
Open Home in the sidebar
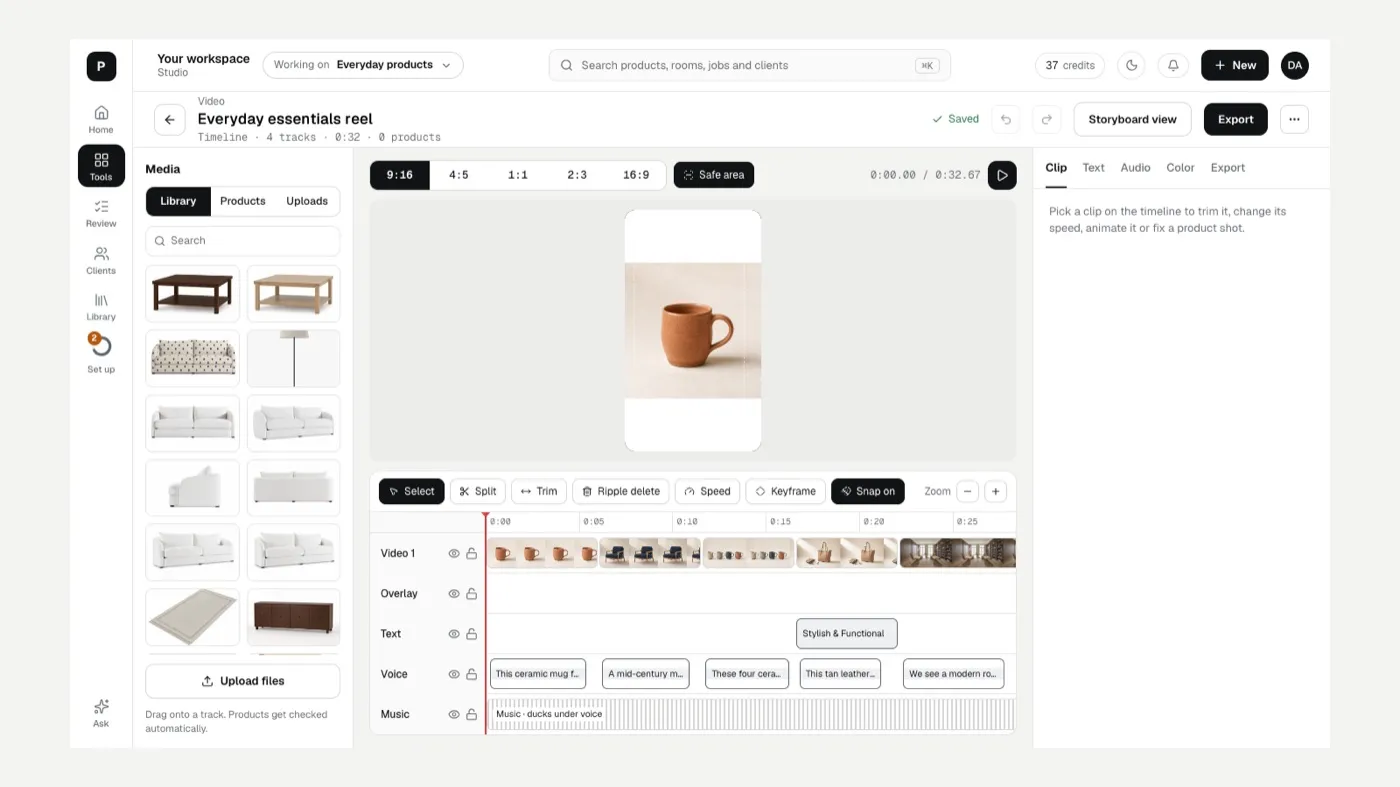tap(101, 119)
